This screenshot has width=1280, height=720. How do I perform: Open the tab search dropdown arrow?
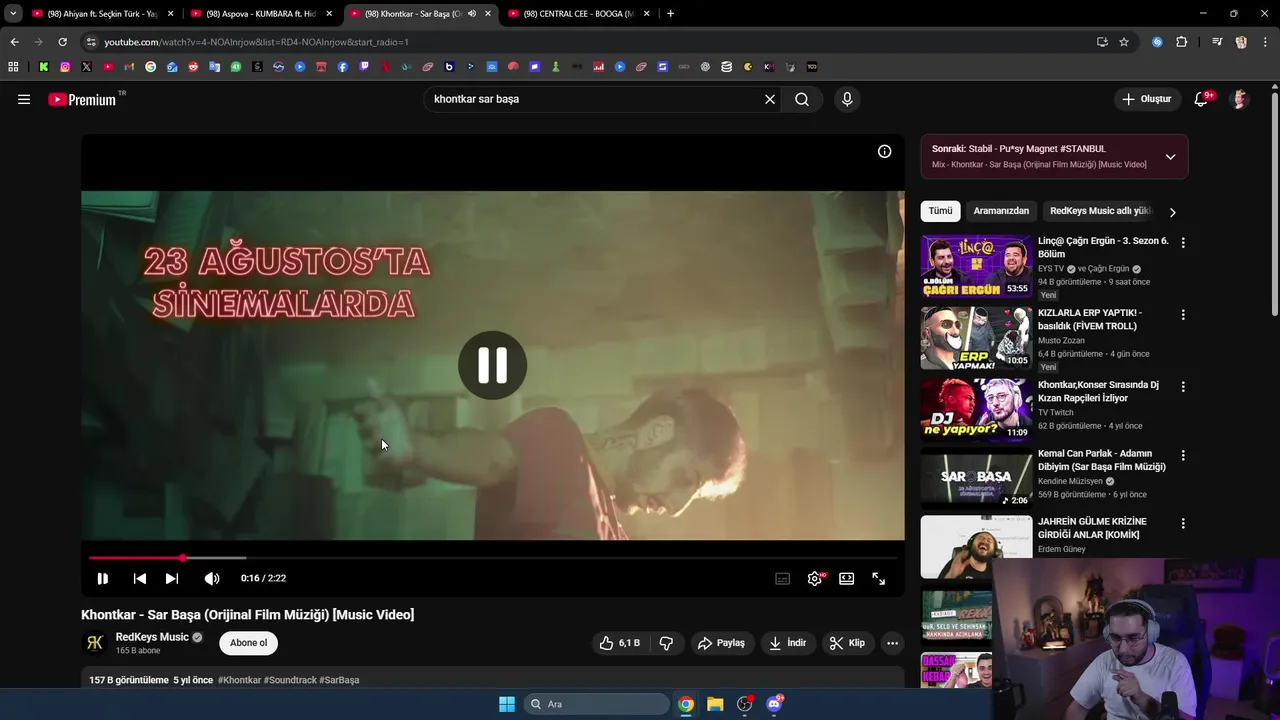click(13, 14)
